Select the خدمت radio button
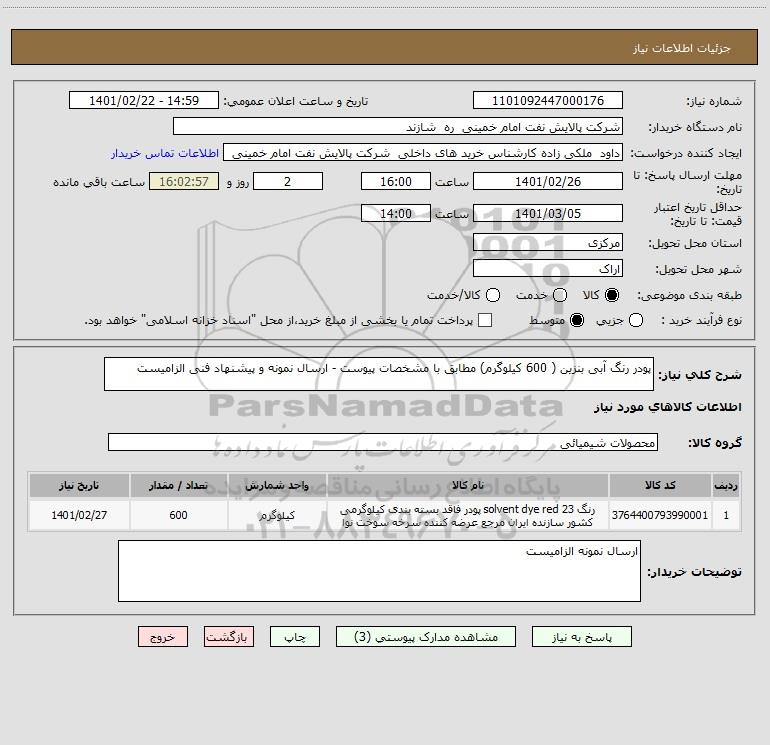 pos(560,295)
